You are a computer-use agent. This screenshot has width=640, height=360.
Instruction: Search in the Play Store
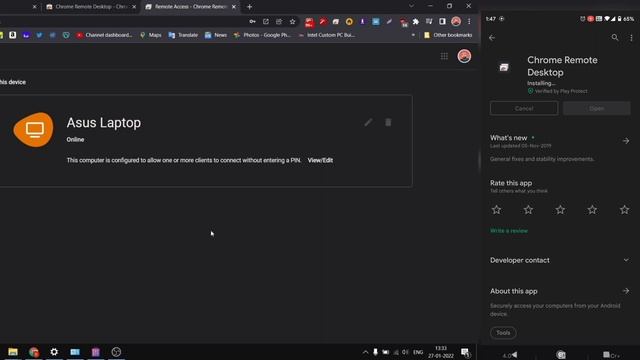point(615,38)
